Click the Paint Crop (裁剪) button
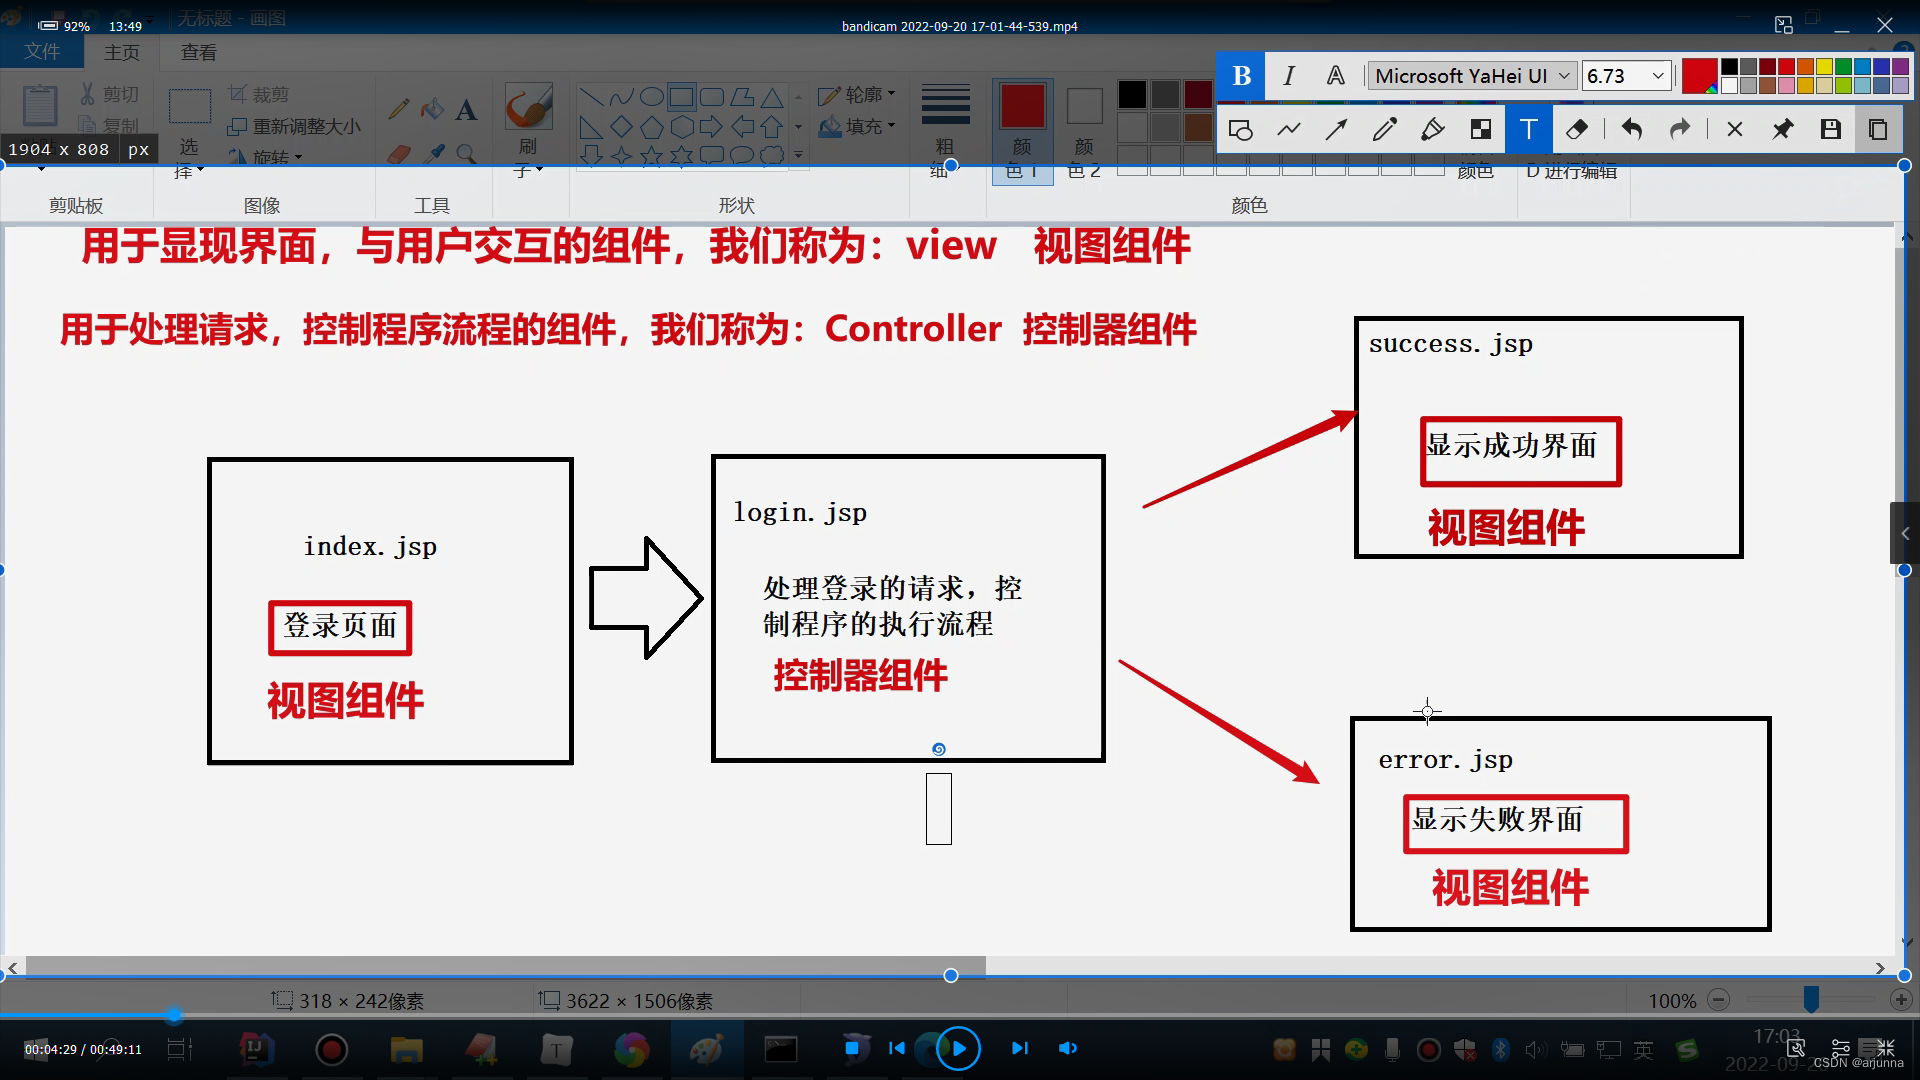This screenshot has height=1080, width=1920. point(259,94)
